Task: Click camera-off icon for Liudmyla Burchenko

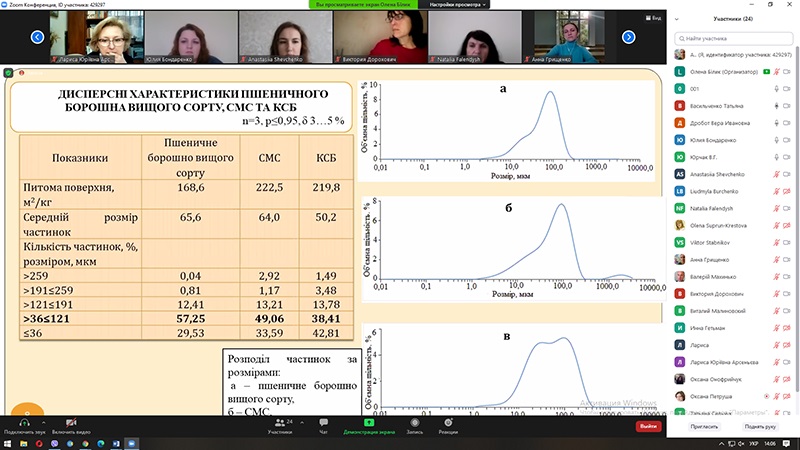Action: pos(787,191)
